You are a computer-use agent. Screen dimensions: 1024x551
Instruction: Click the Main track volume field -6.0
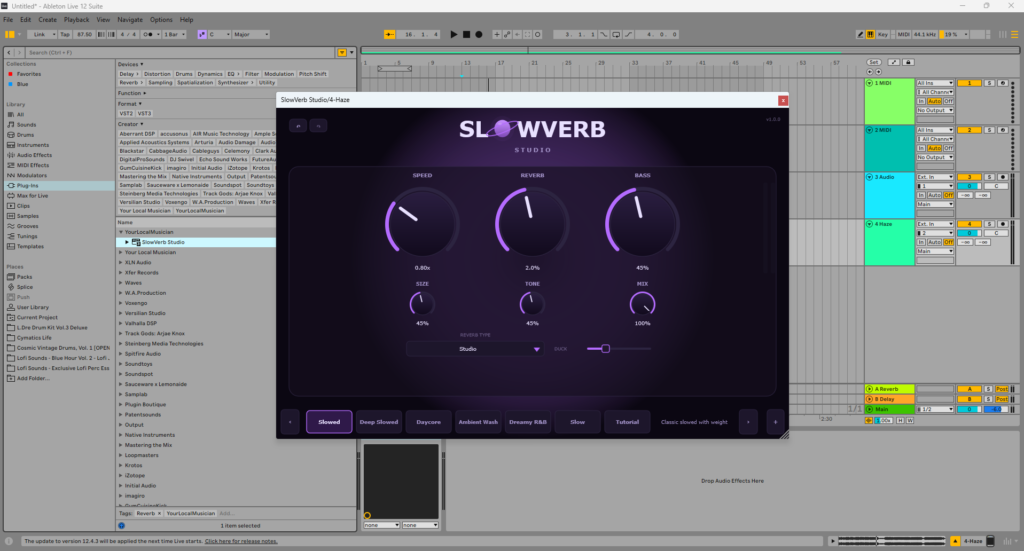[995, 409]
